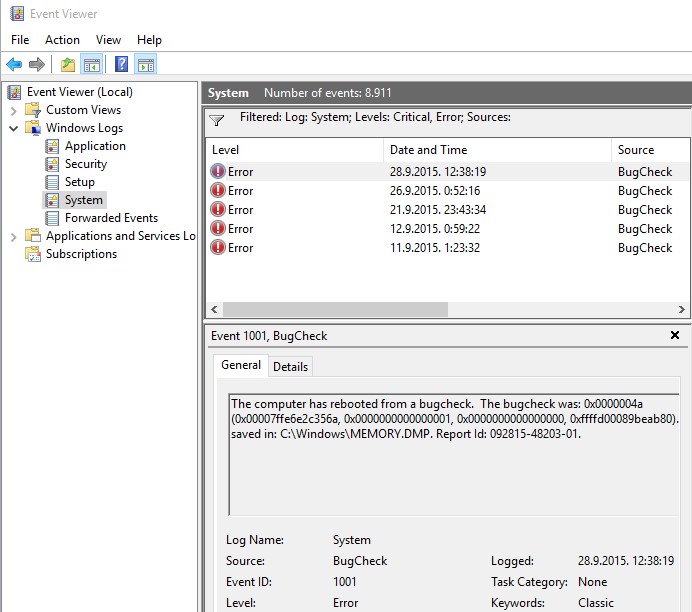Click the Back arrow toolbar icon
Image resolution: width=692 pixels, height=612 pixels.
14,65
